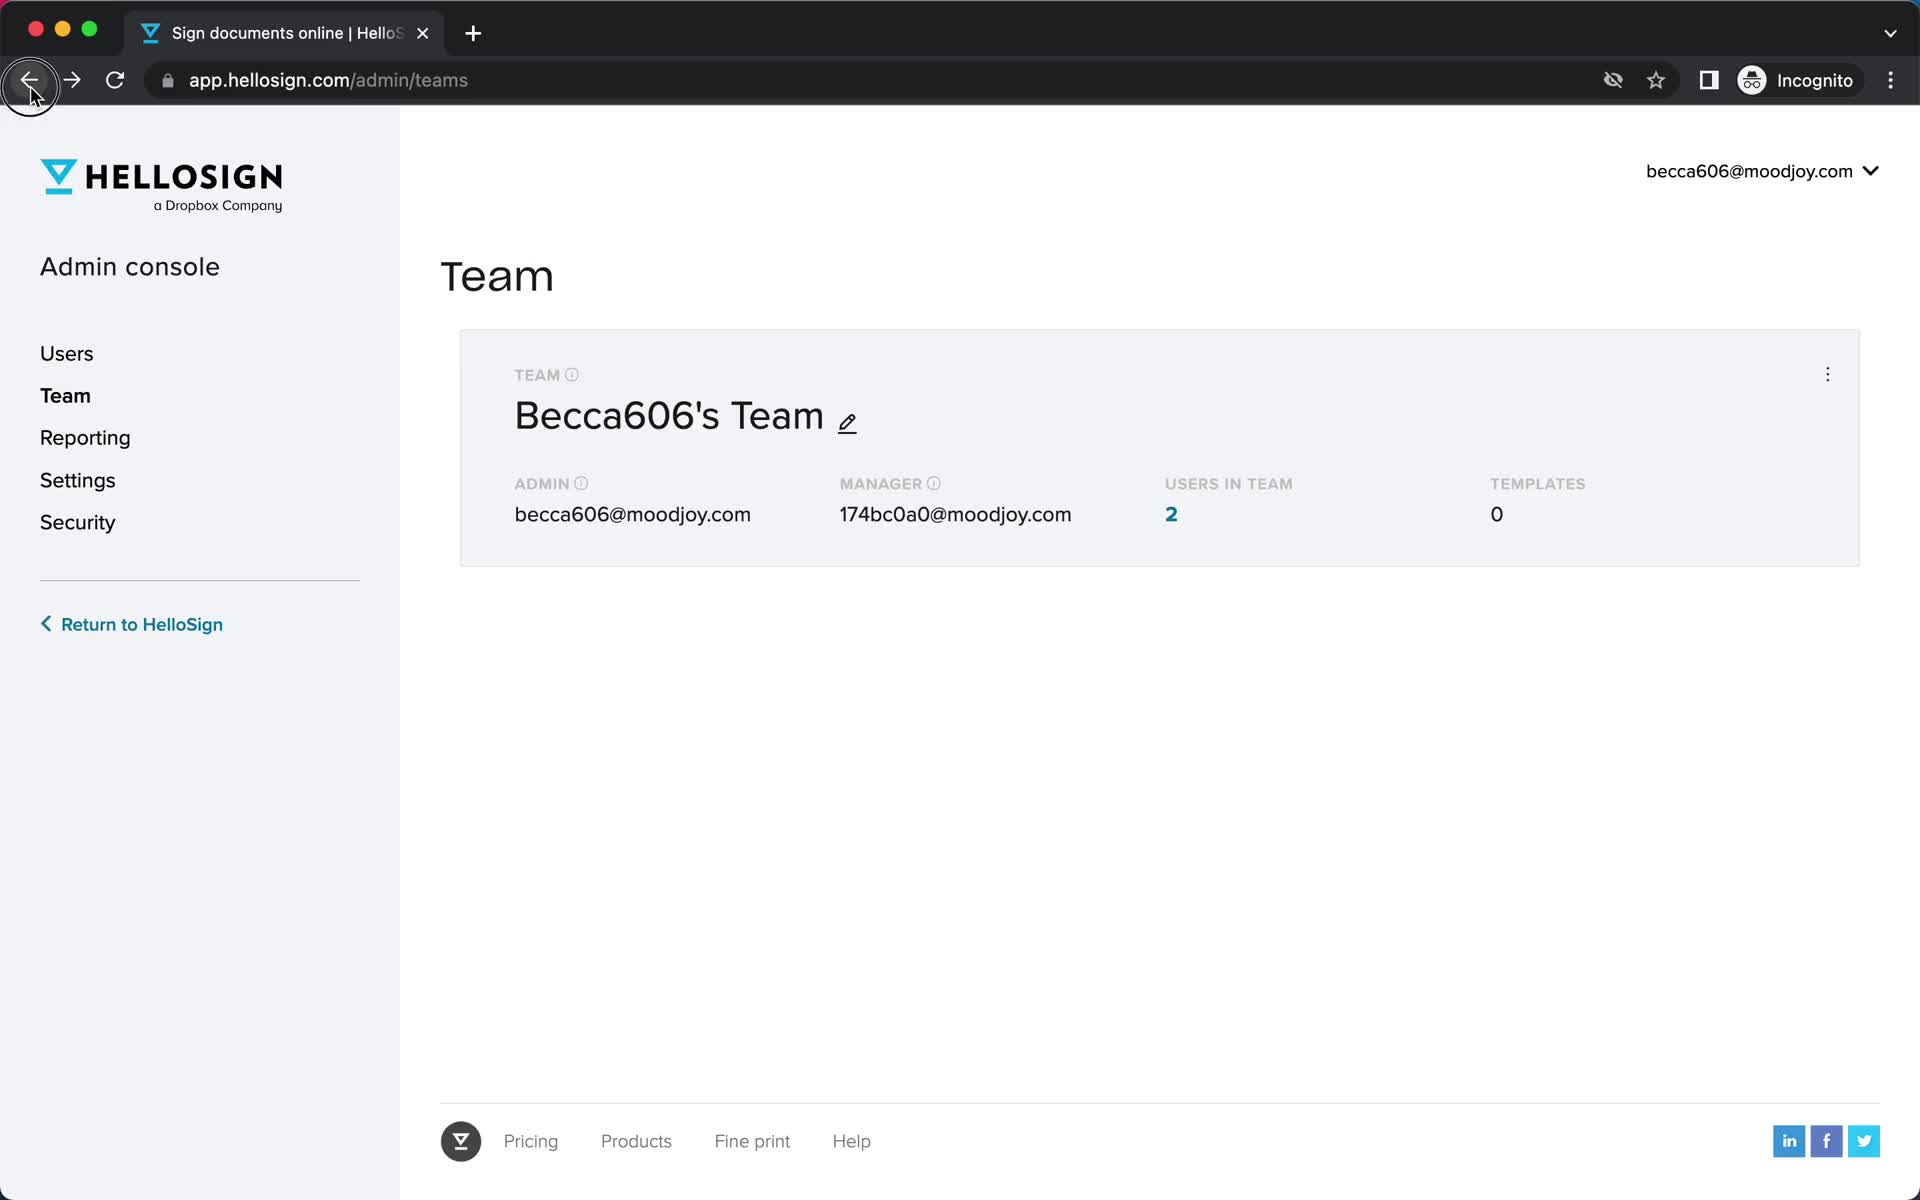Select the Users menu item
This screenshot has height=1200, width=1920.
[66, 353]
